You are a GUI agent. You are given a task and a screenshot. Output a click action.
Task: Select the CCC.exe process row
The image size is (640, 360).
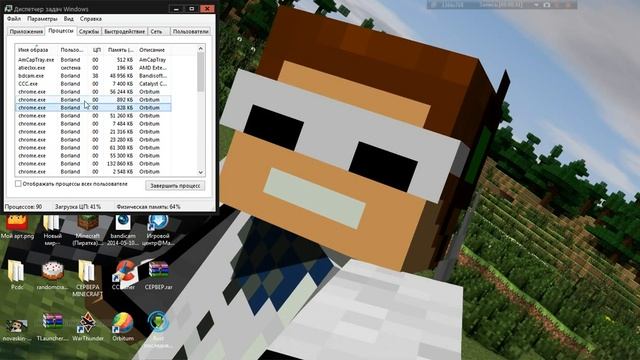pos(93,84)
